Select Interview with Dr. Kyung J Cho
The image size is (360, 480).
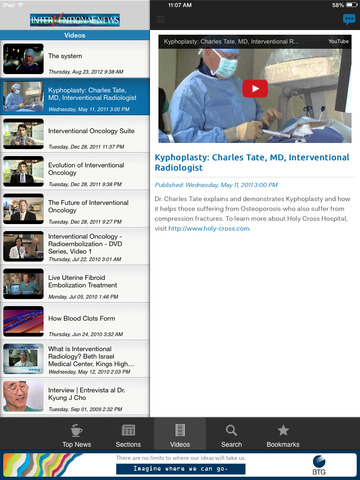tap(75, 397)
